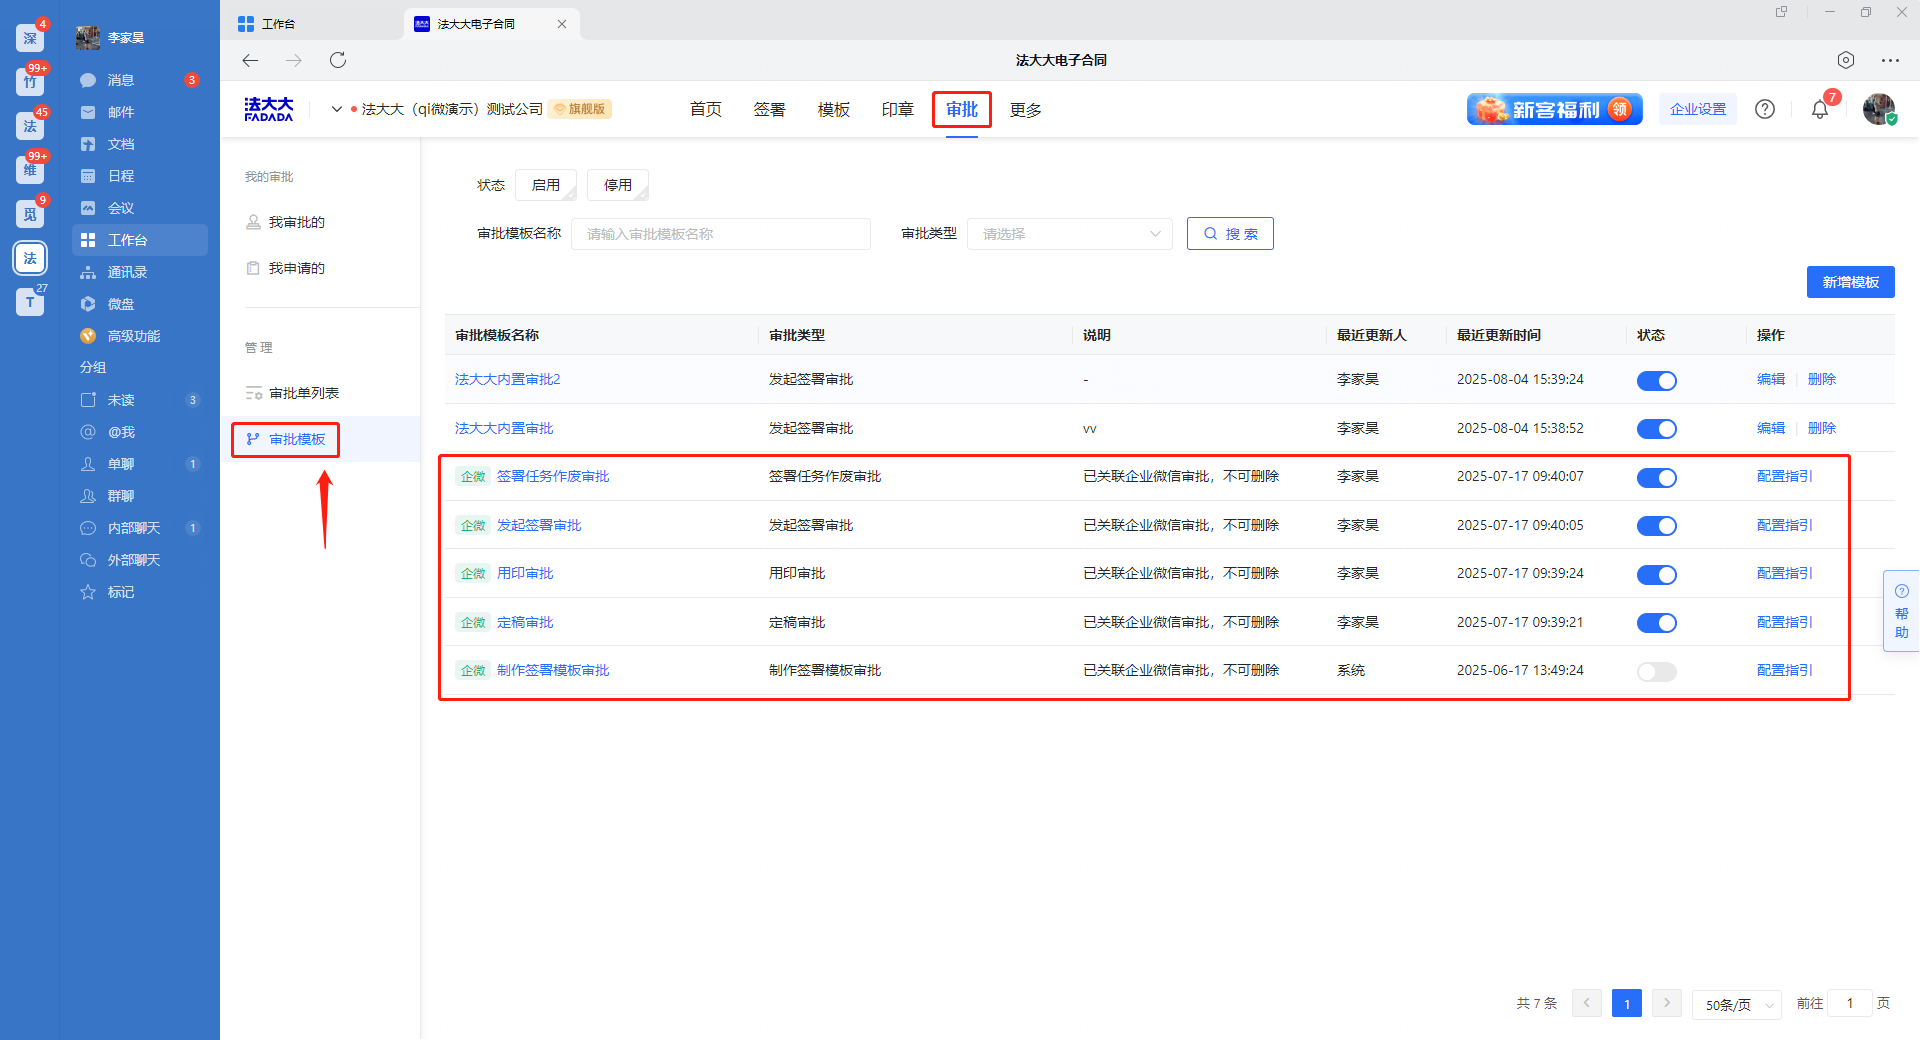Toggle status switch for 法大大内置审批 row
The image size is (1920, 1040).
click(x=1656, y=429)
